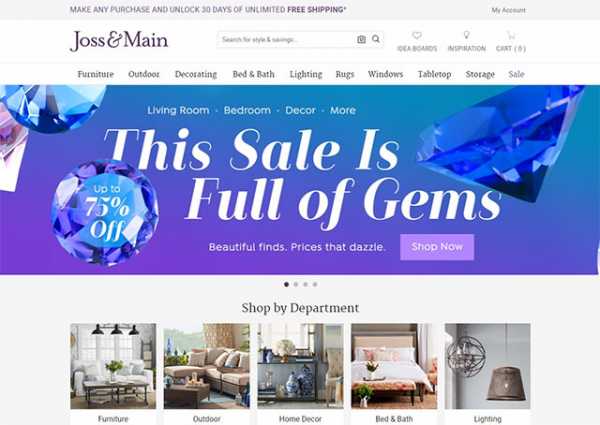Image resolution: width=600 pixels, height=425 pixels.
Task: Open the My Account link
Action: (x=509, y=10)
